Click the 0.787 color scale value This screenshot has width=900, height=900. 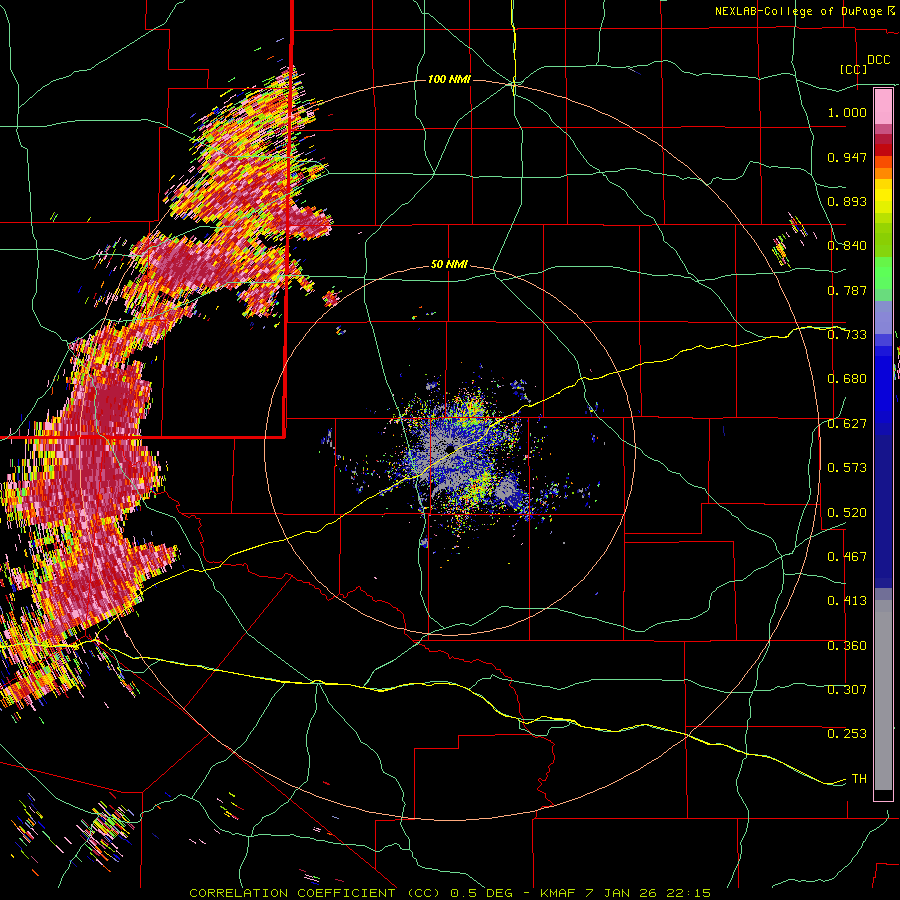(x=847, y=290)
